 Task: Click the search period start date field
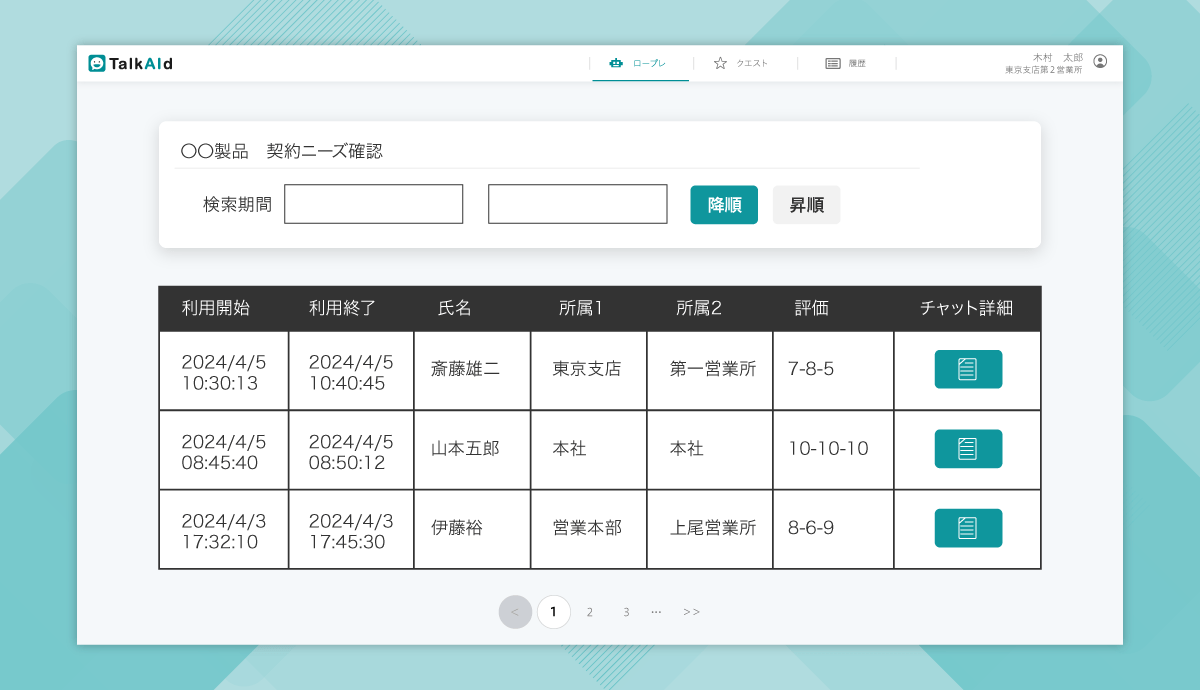pos(373,204)
